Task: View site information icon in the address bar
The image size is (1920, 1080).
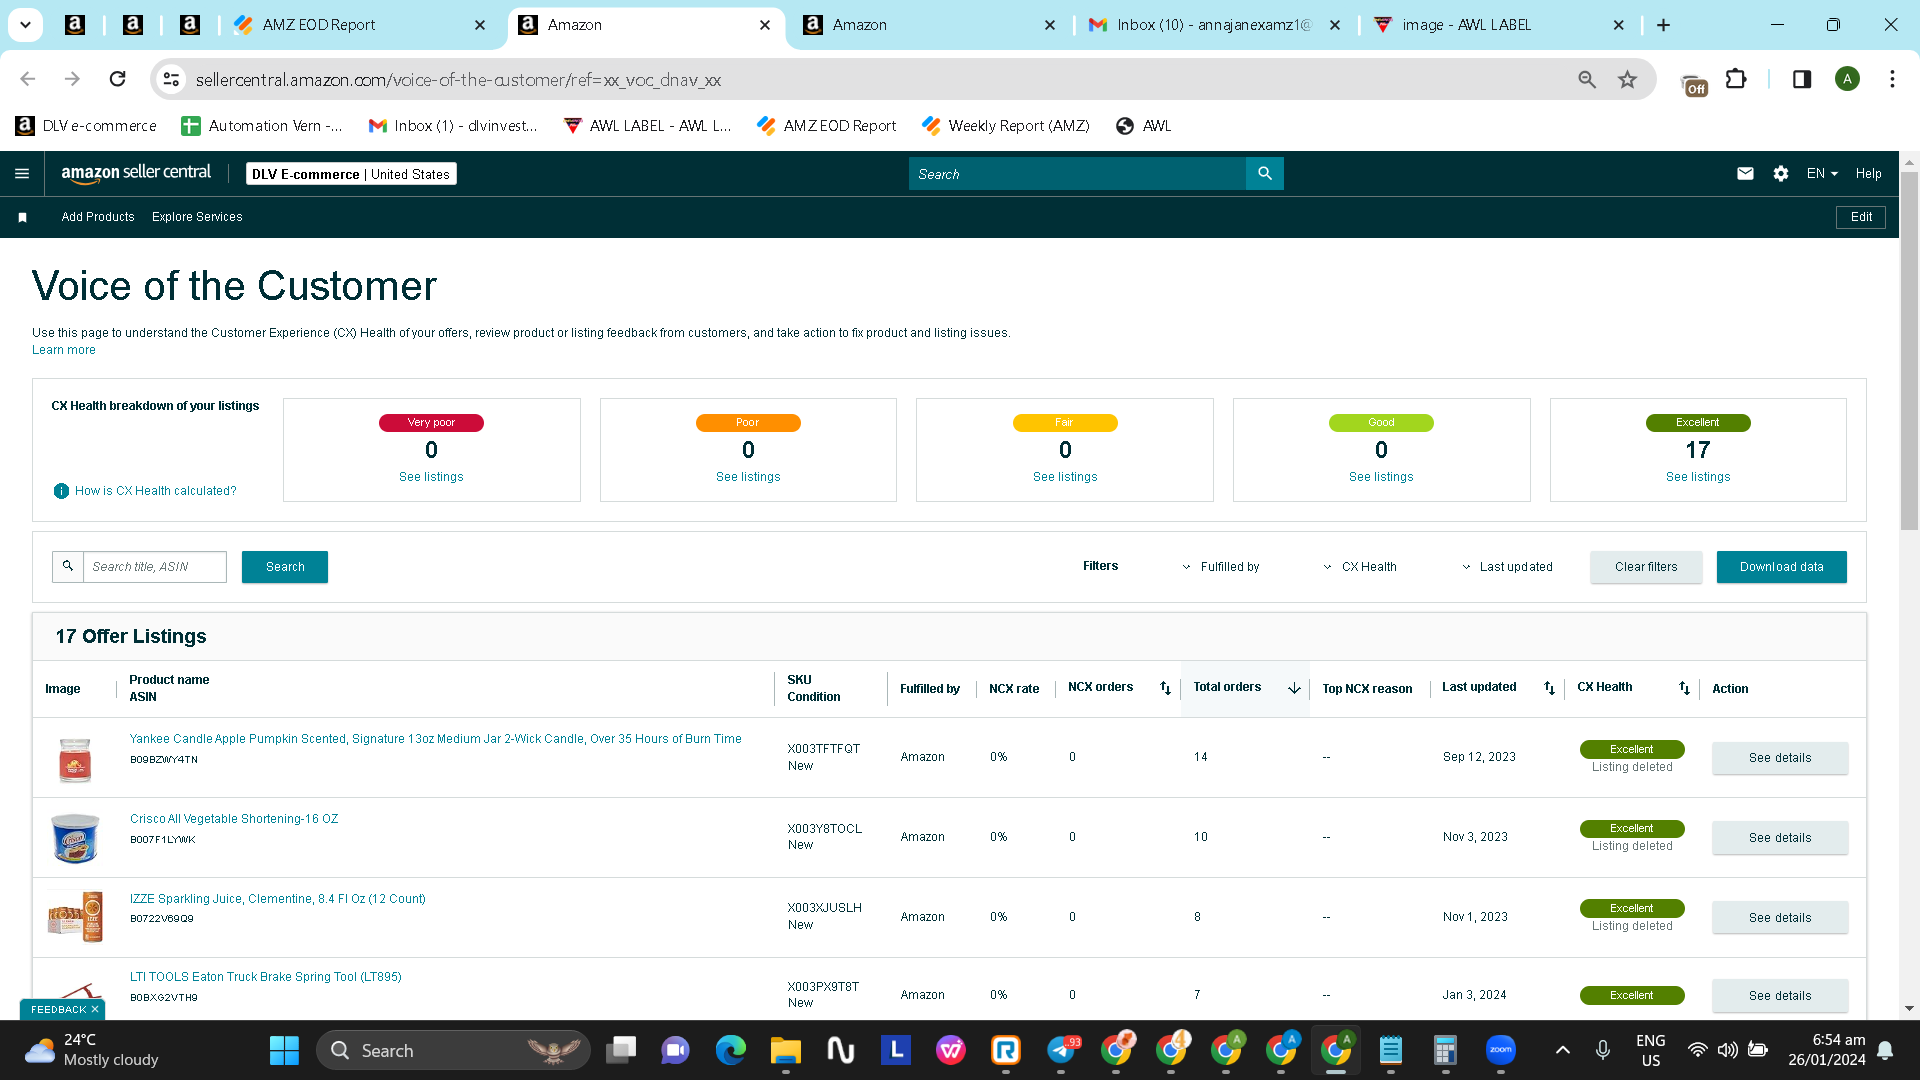Action: click(171, 79)
